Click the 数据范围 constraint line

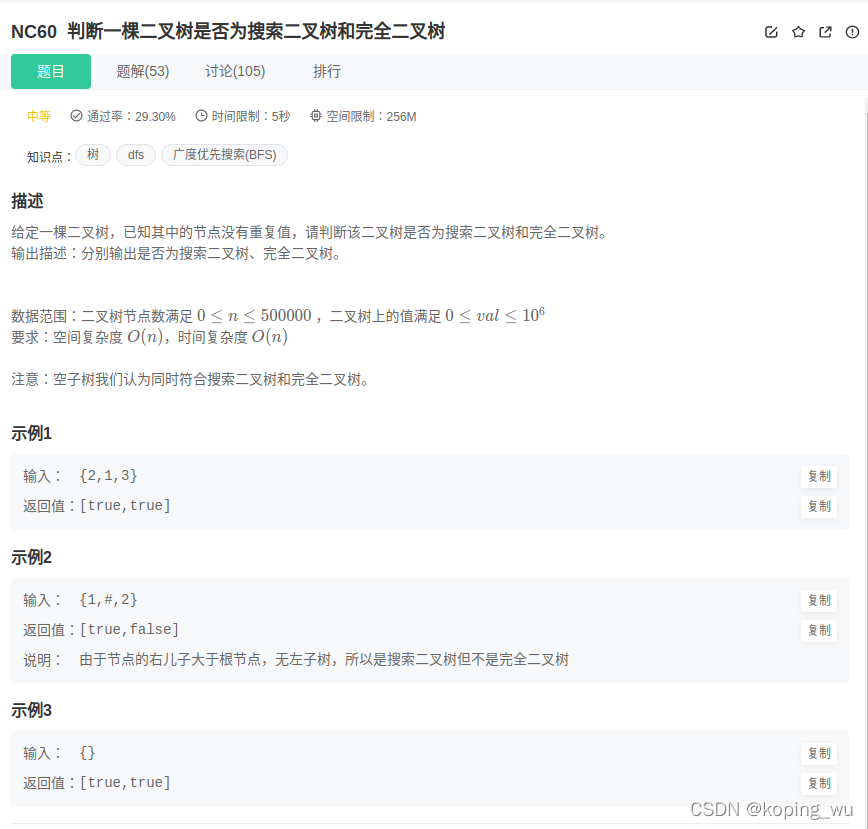(278, 316)
